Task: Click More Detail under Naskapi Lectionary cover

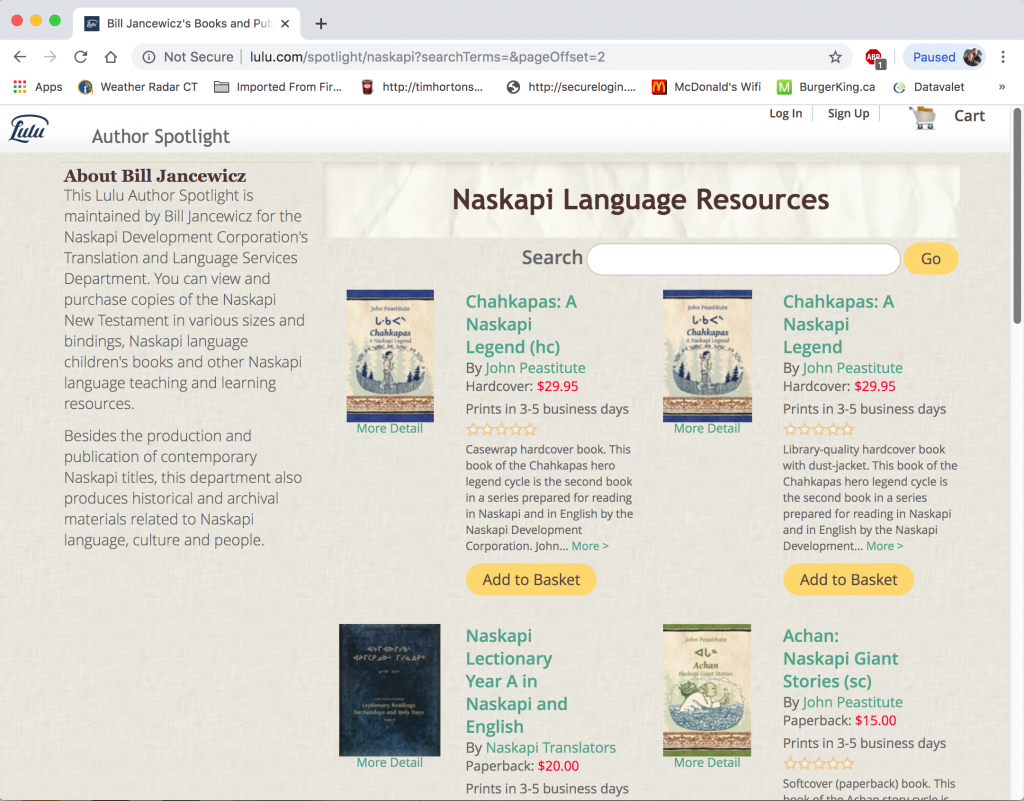Action: tap(390, 762)
